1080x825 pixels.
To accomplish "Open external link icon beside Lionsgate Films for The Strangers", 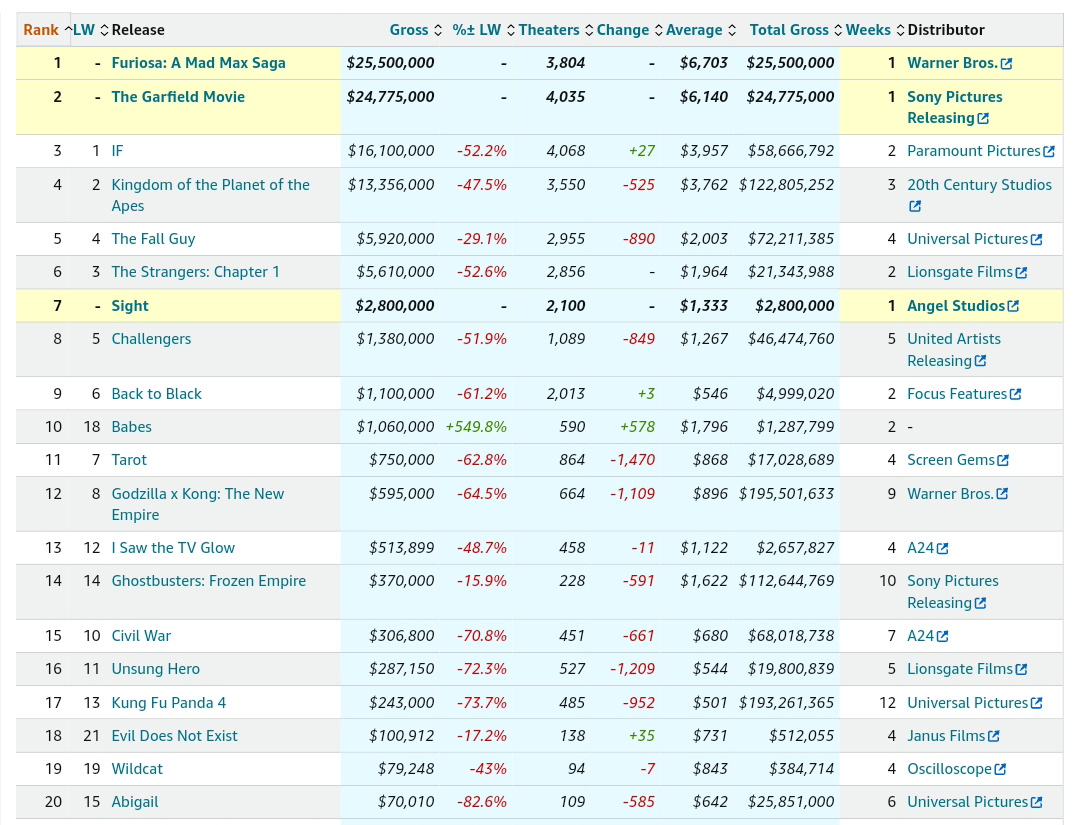I will click(1021, 273).
